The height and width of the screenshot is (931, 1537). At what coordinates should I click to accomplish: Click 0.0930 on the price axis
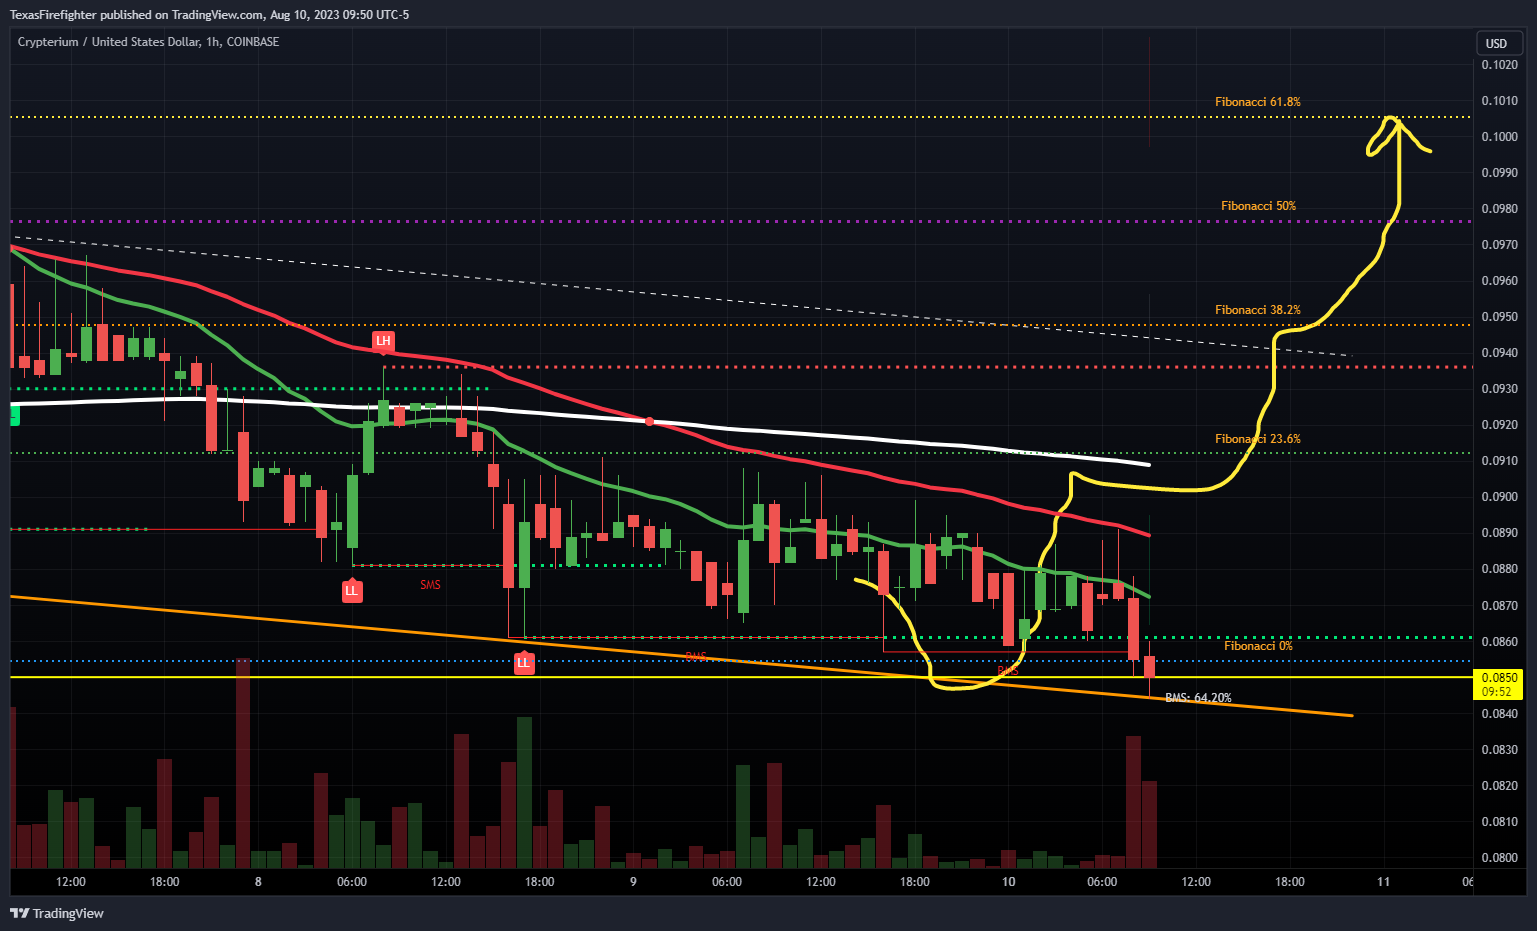click(x=1499, y=389)
